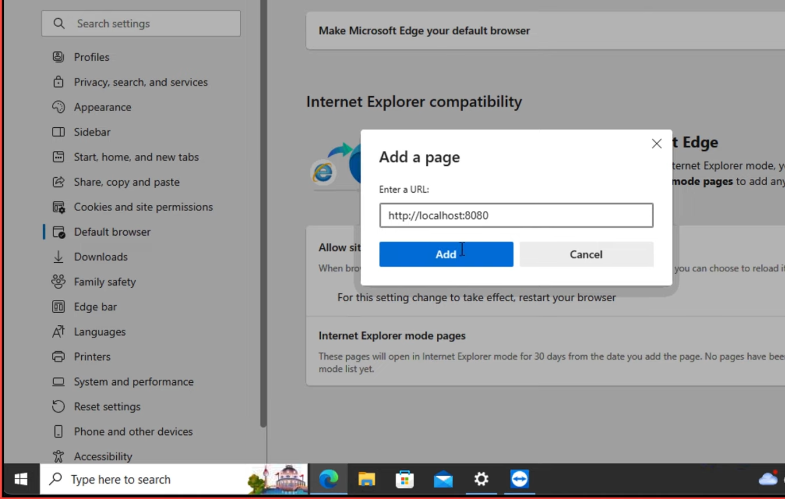The image size is (785, 499).
Task: Open File Explorer from the taskbar
Action: click(367, 479)
